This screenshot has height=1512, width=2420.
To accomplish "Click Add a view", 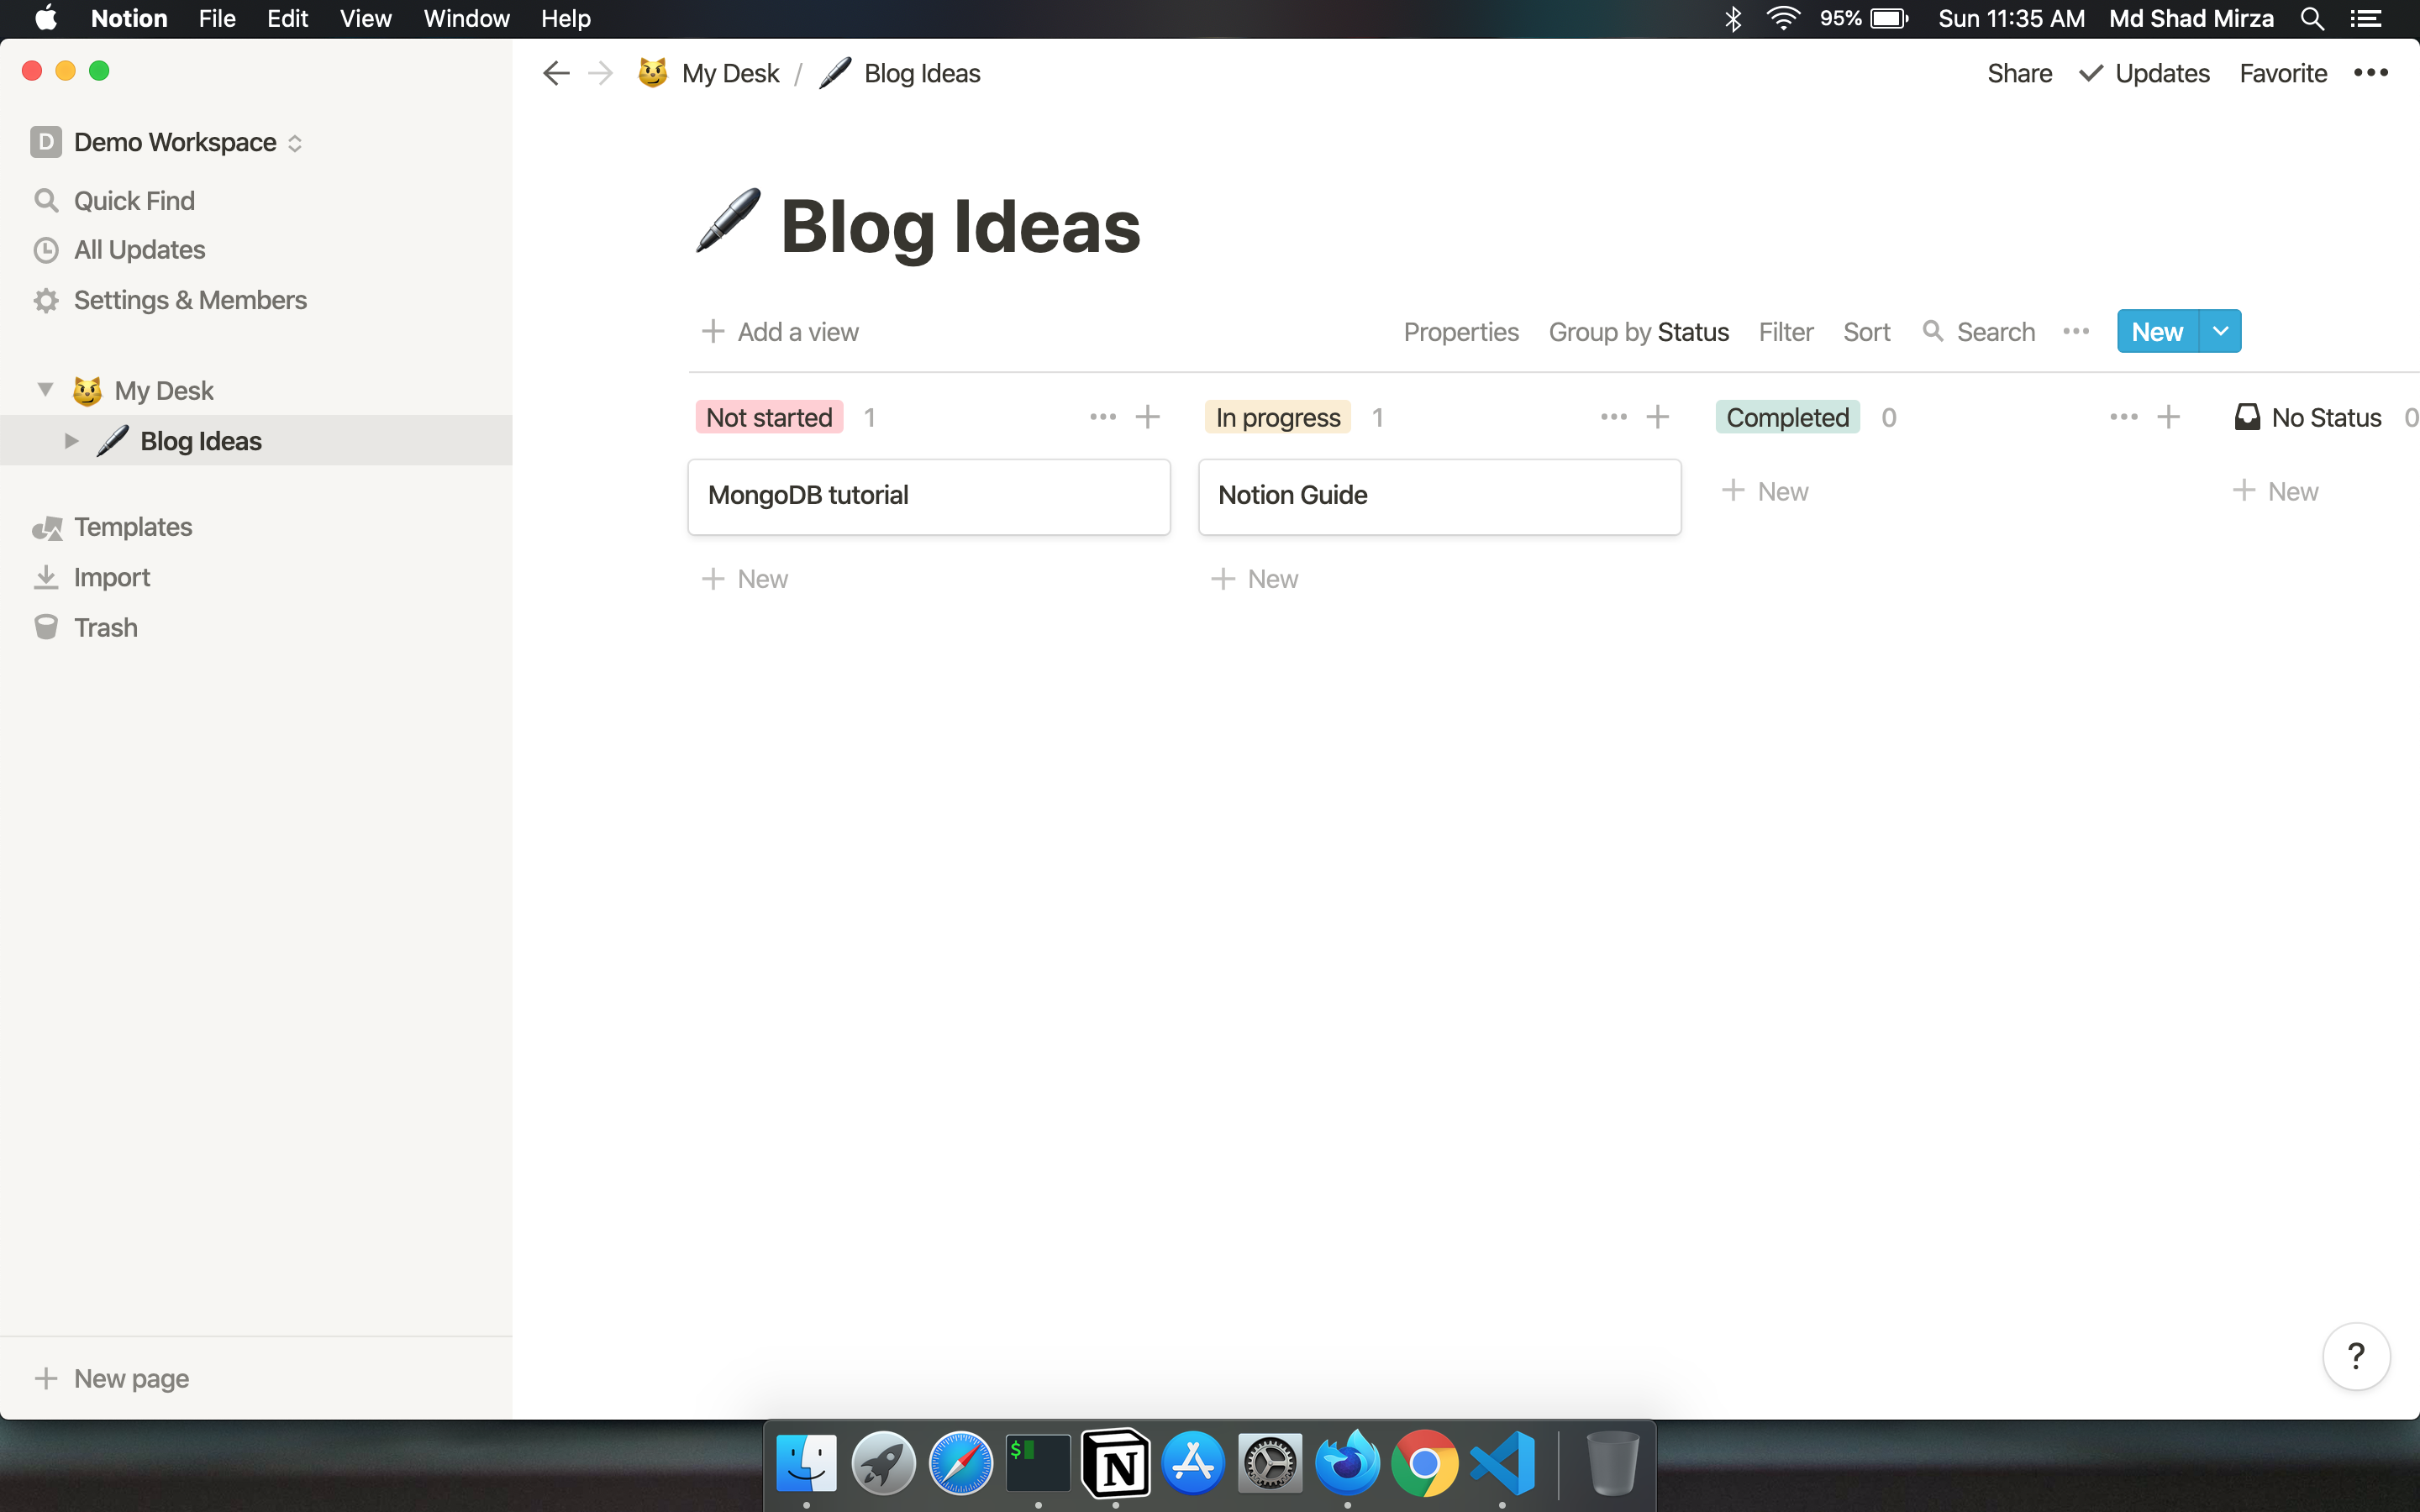I will (x=780, y=332).
